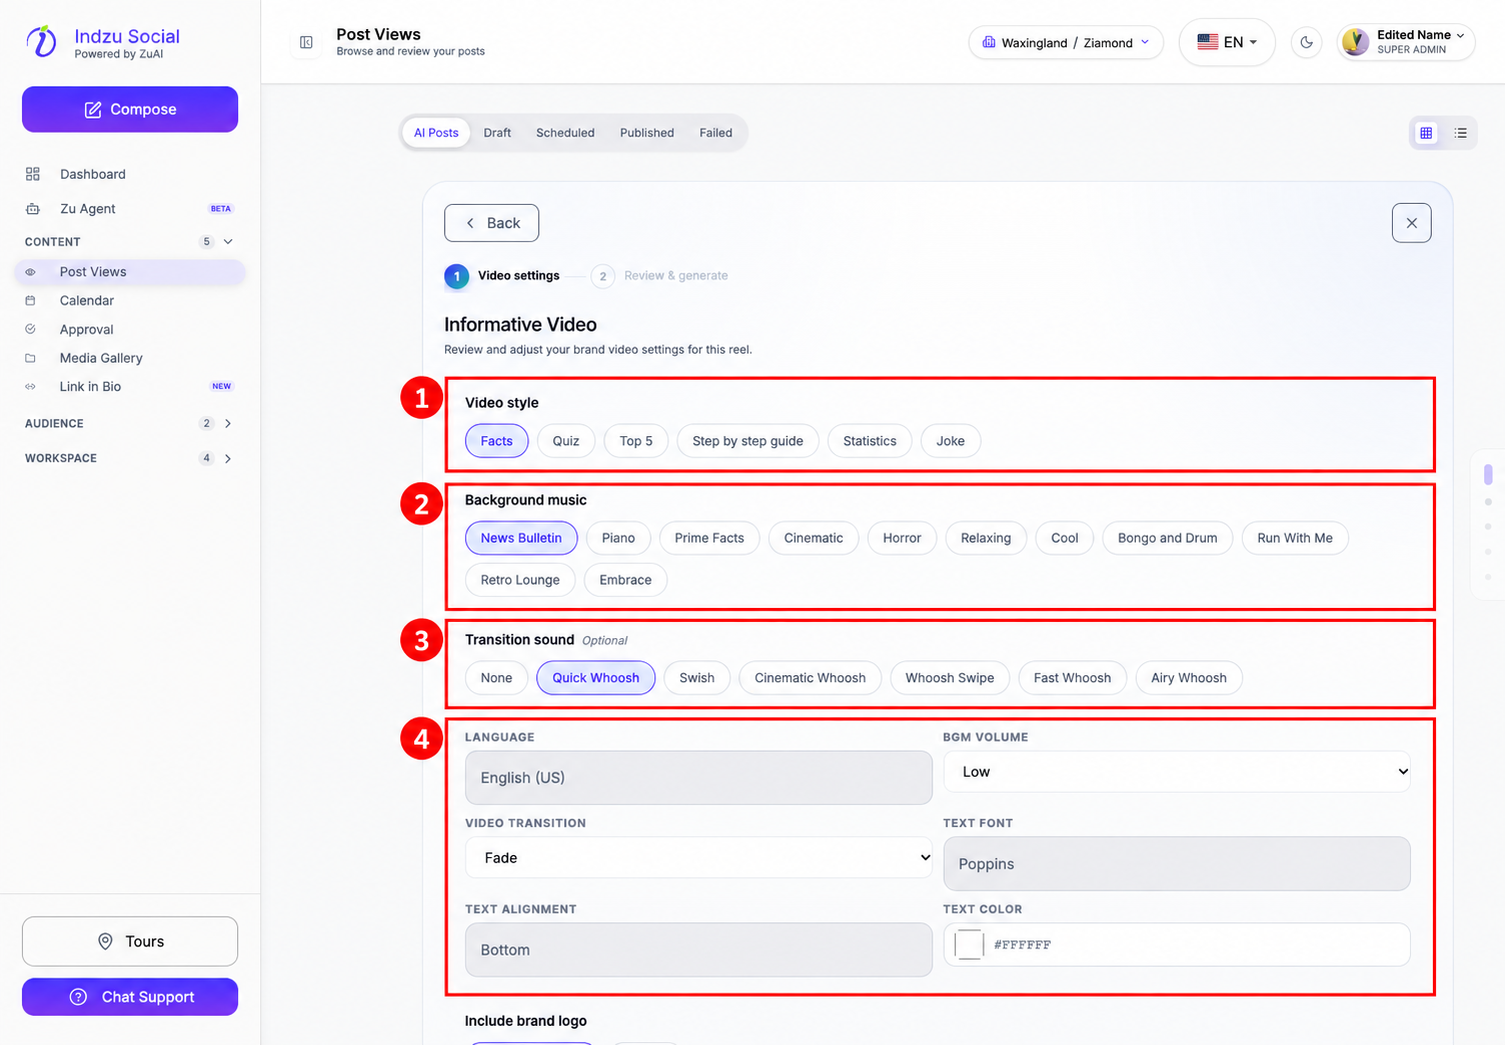
Task: Set transition sound to None
Action: click(496, 678)
